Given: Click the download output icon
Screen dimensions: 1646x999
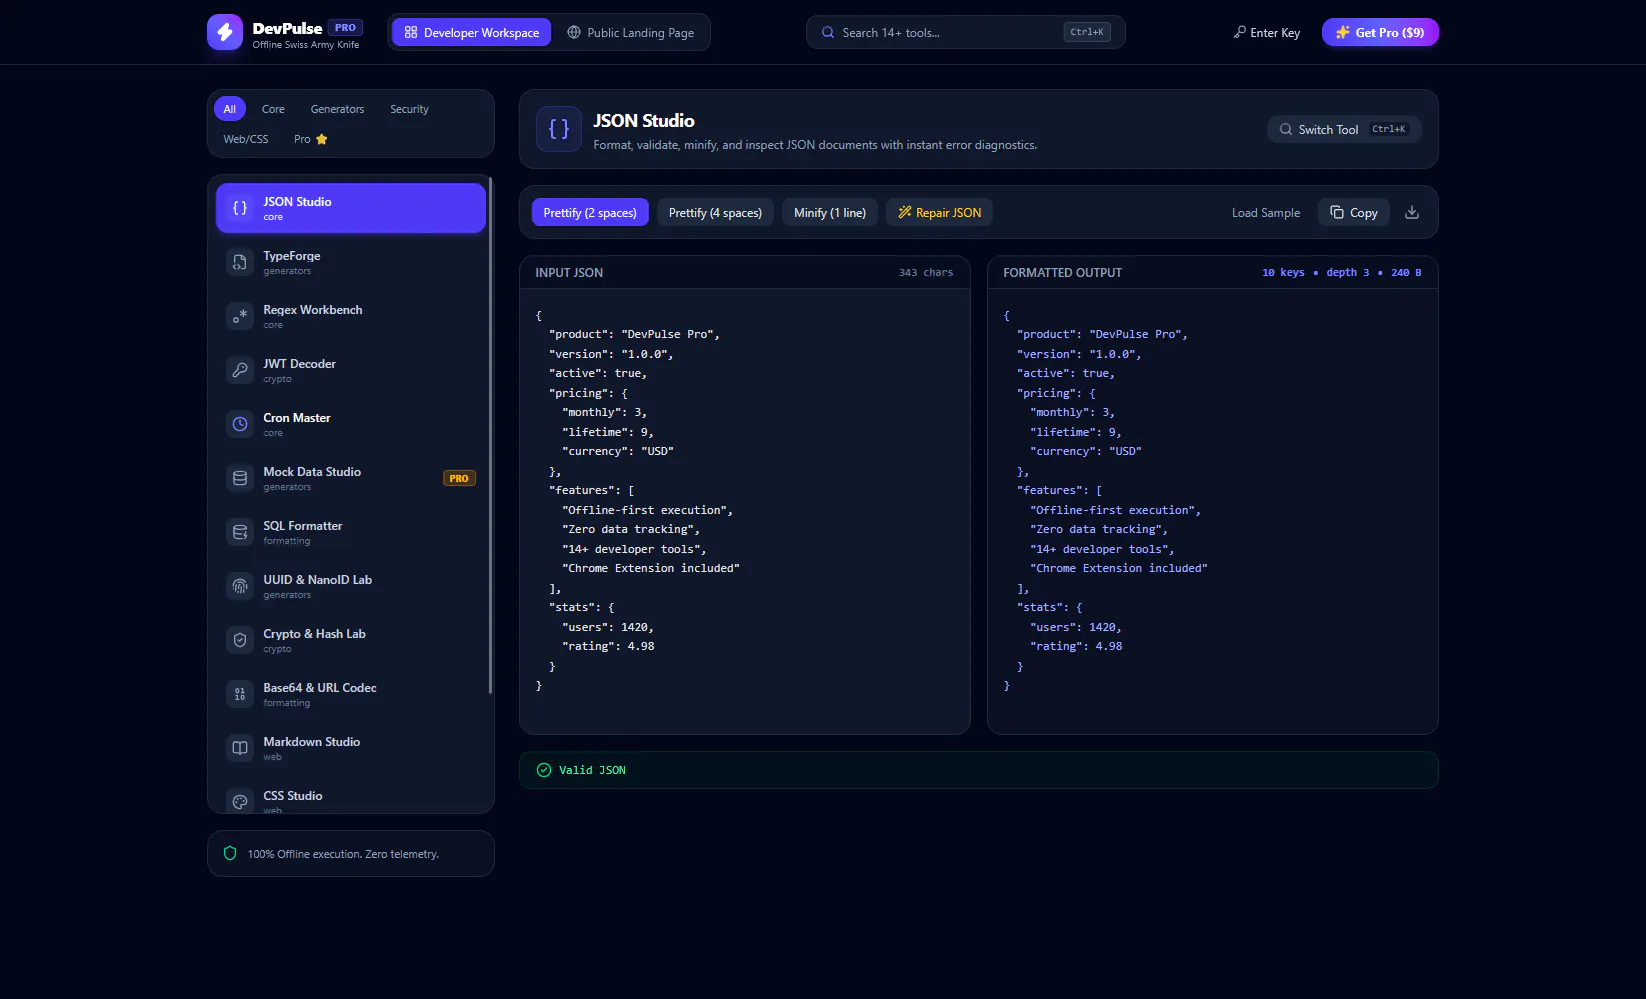Looking at the screenshot, I should [x=1412, y=212].
